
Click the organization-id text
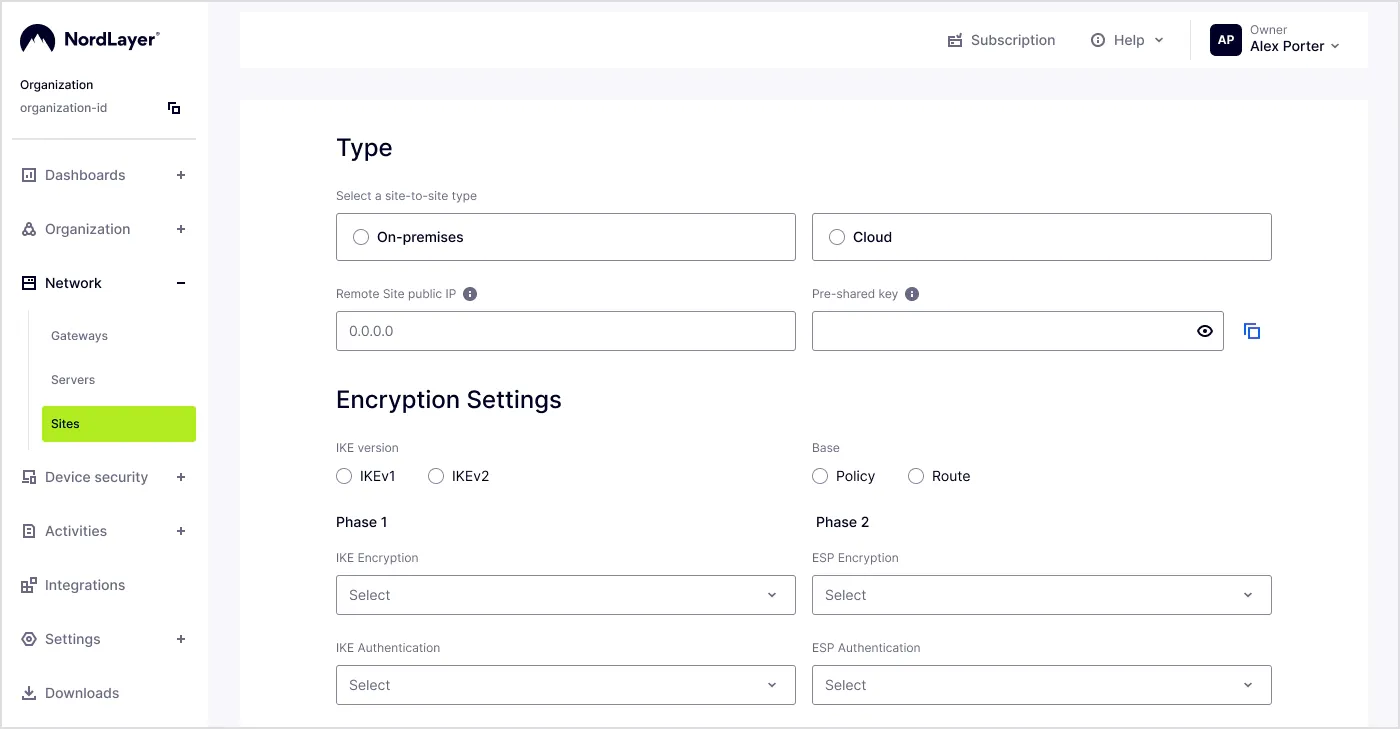[x=64, y=108]
